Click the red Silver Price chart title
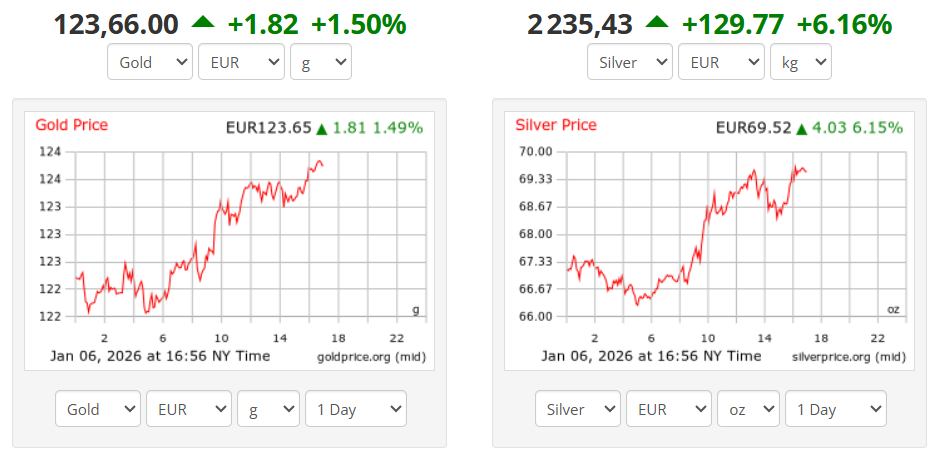This screenshot has height=457, width=943. [x=556, y=125]
